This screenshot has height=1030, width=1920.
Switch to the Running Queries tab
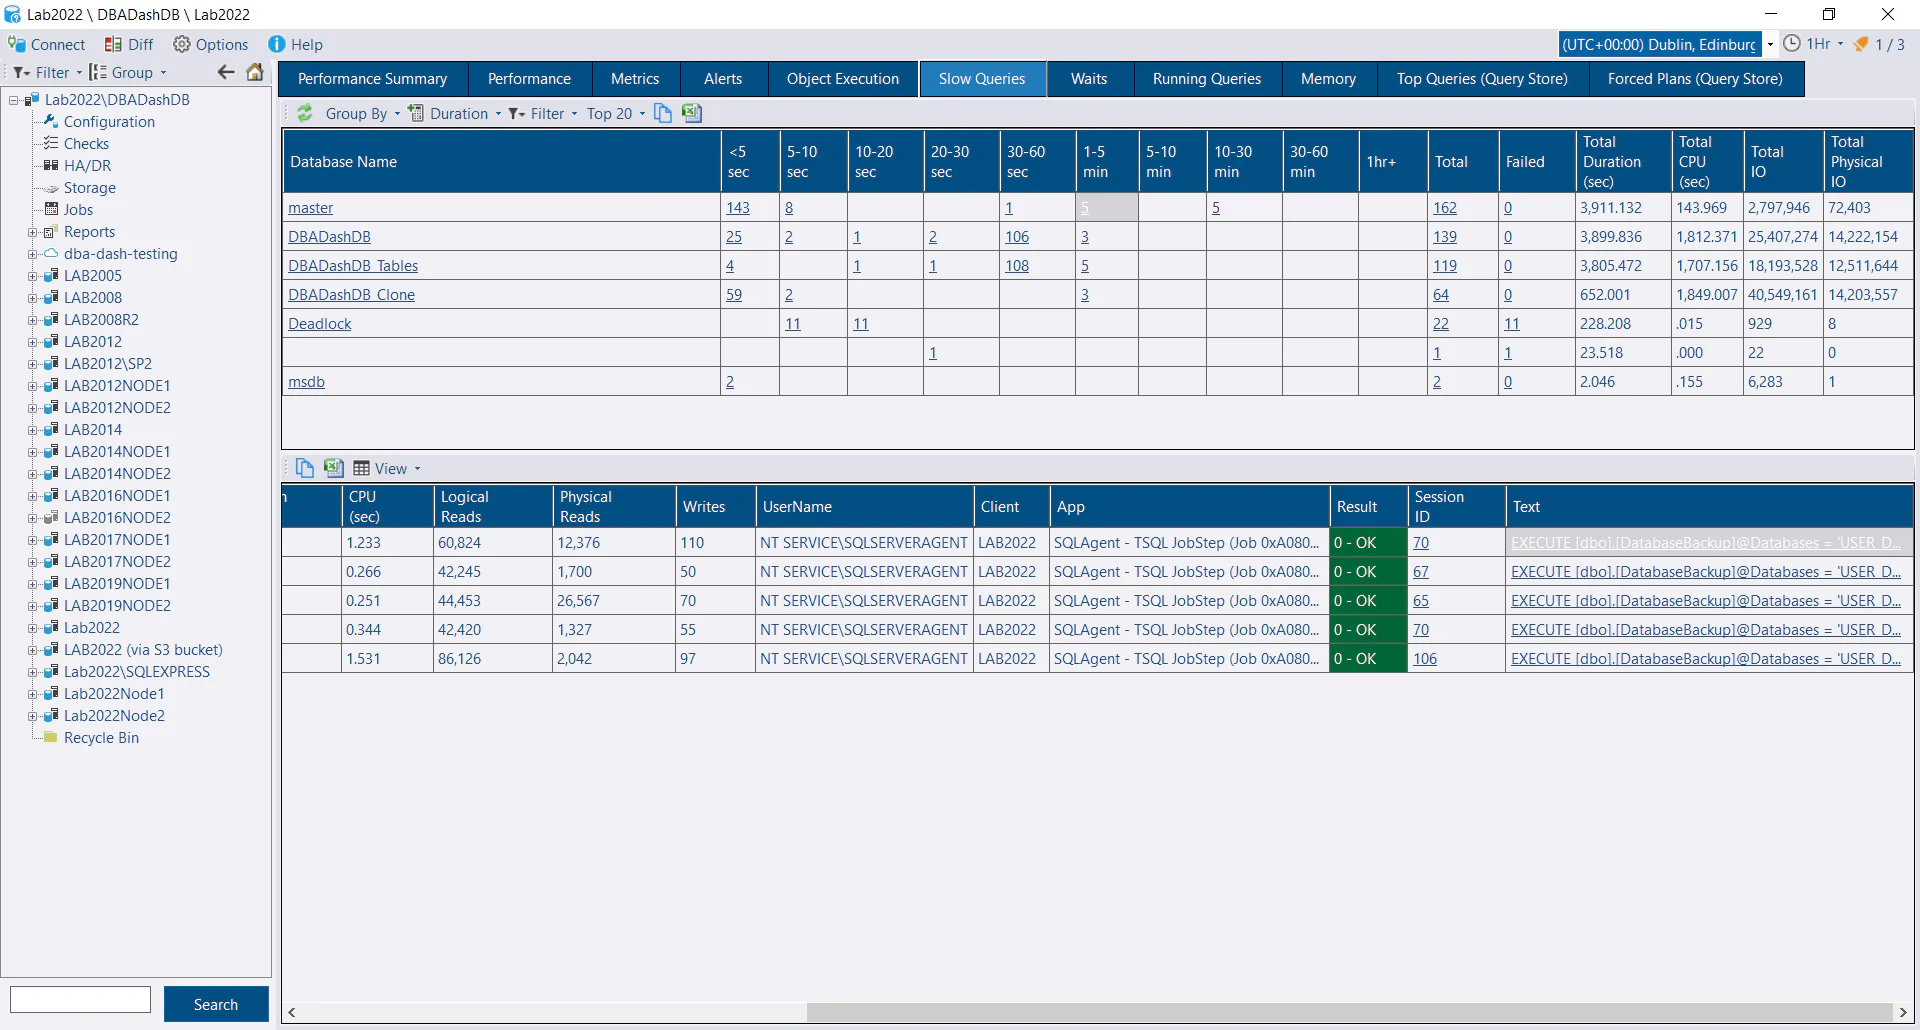[x=1206, y=79]
